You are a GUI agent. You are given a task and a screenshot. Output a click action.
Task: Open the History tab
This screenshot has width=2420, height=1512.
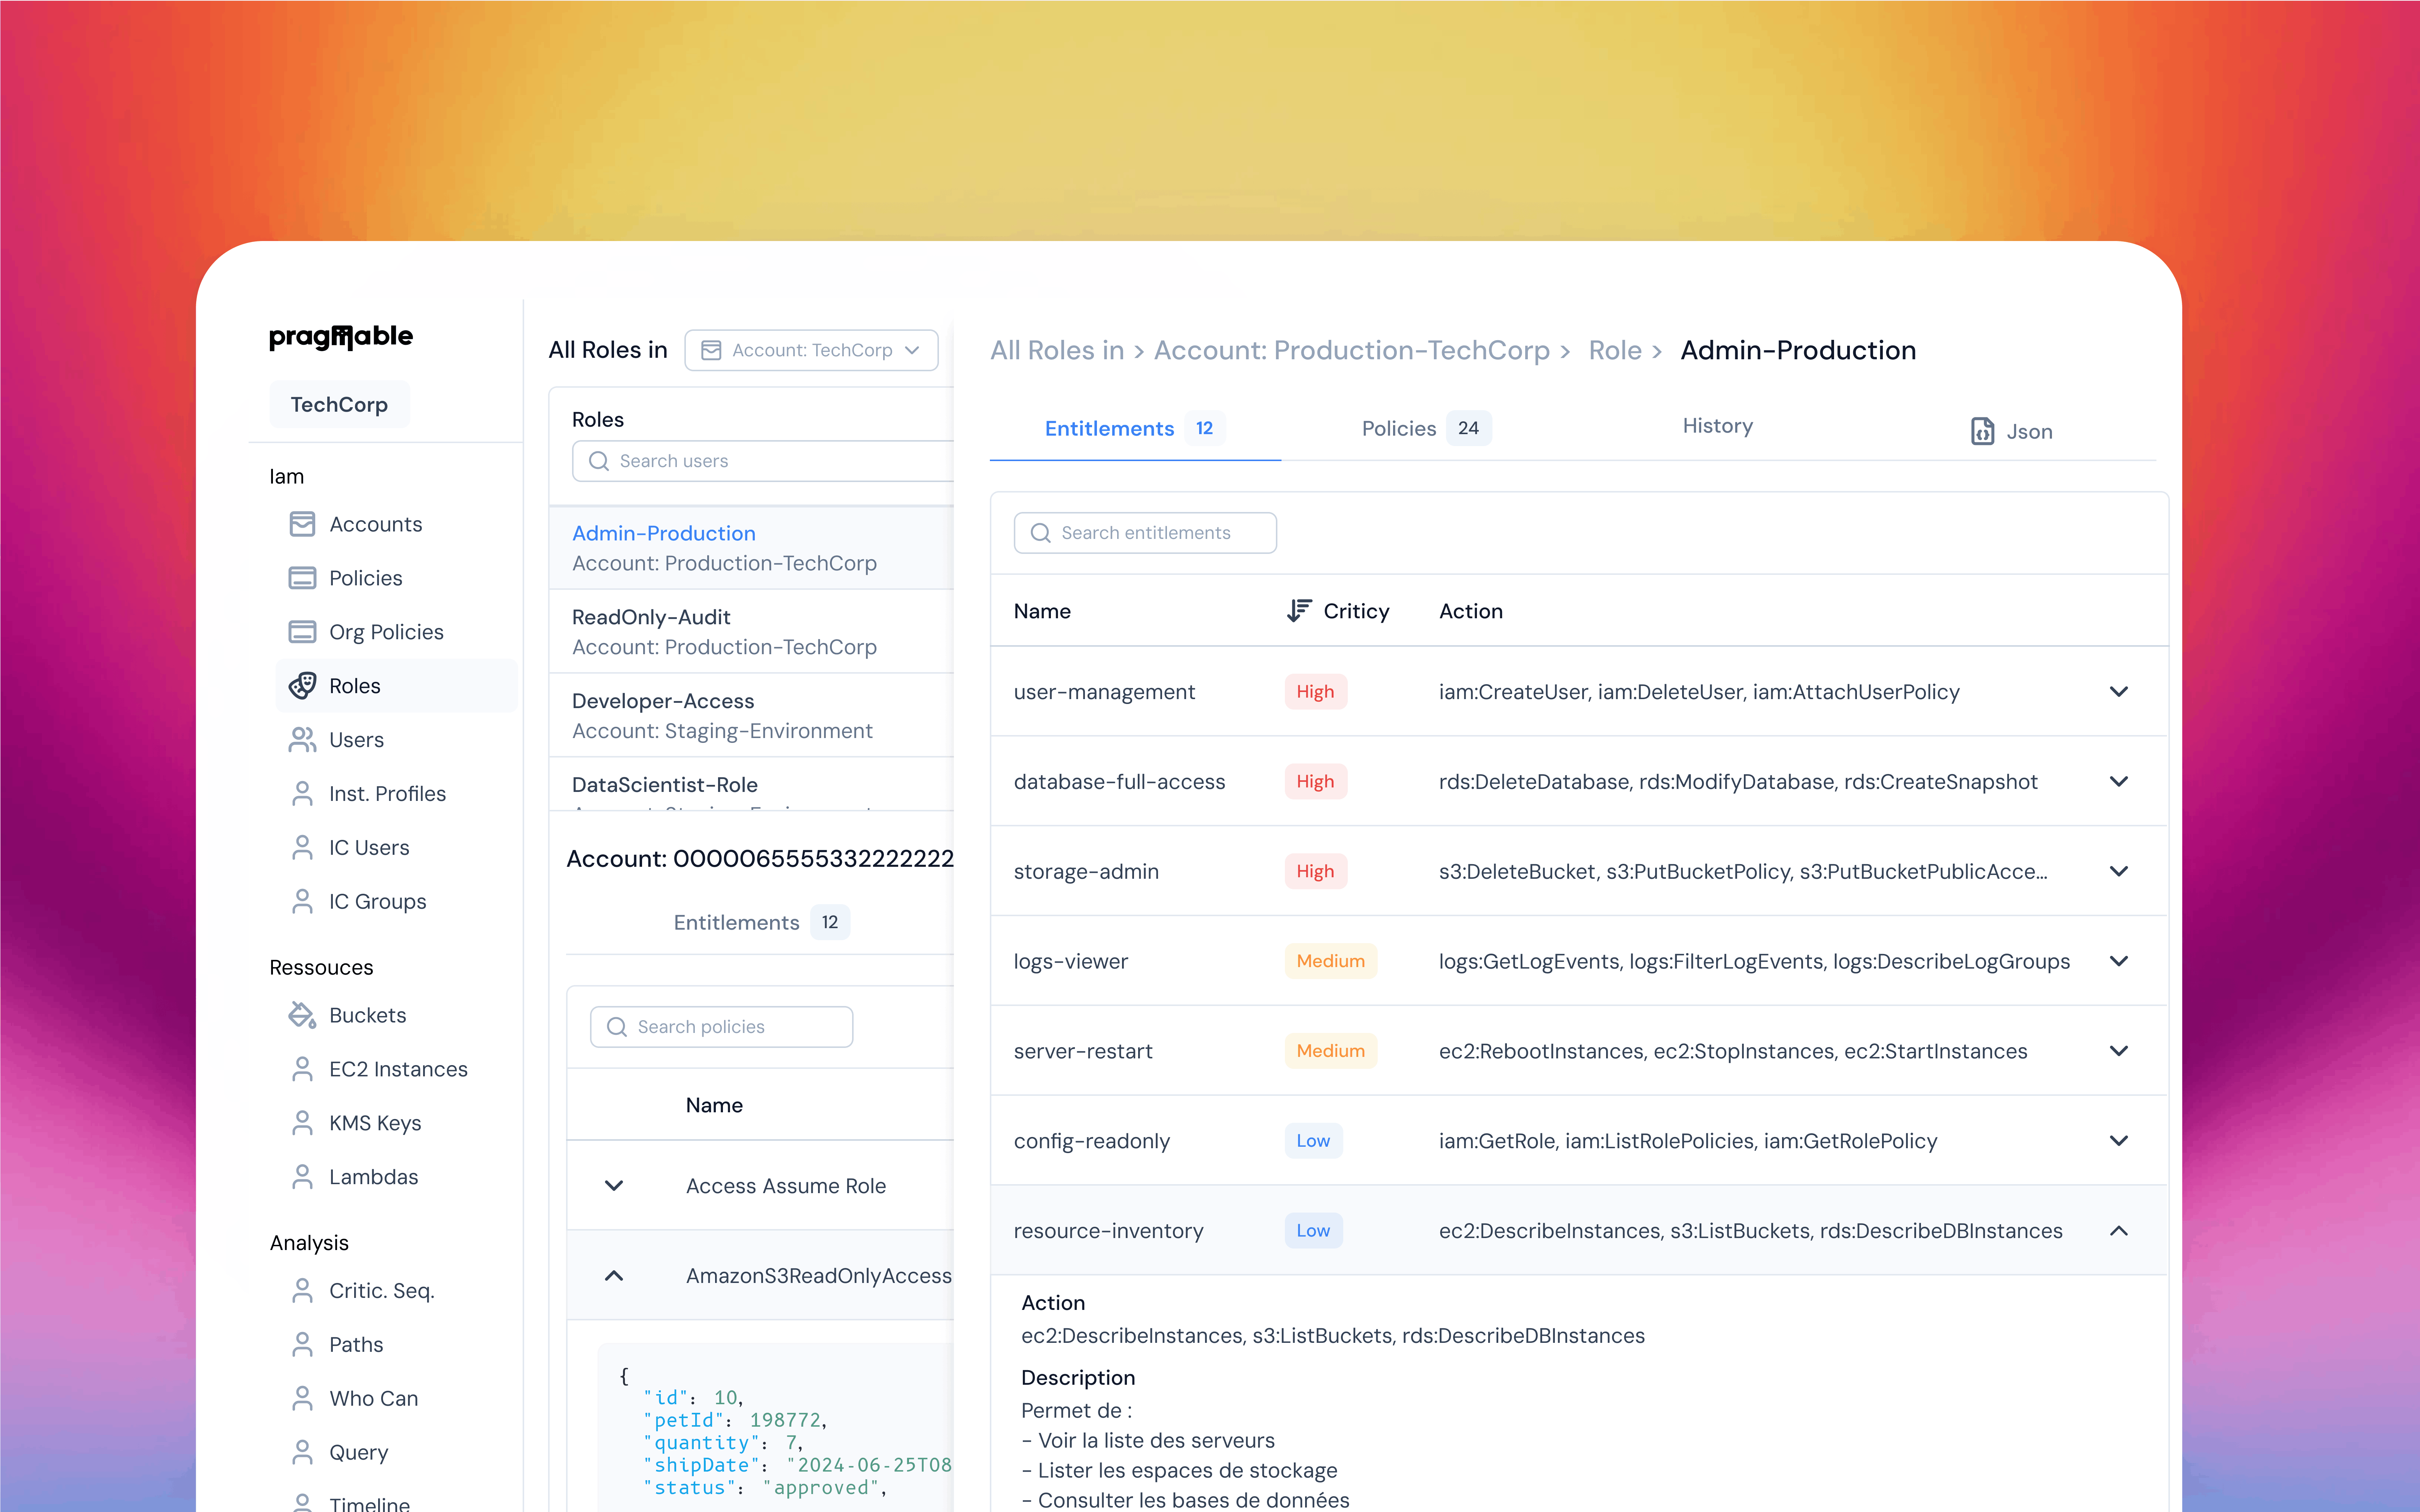pos(1716,425)
